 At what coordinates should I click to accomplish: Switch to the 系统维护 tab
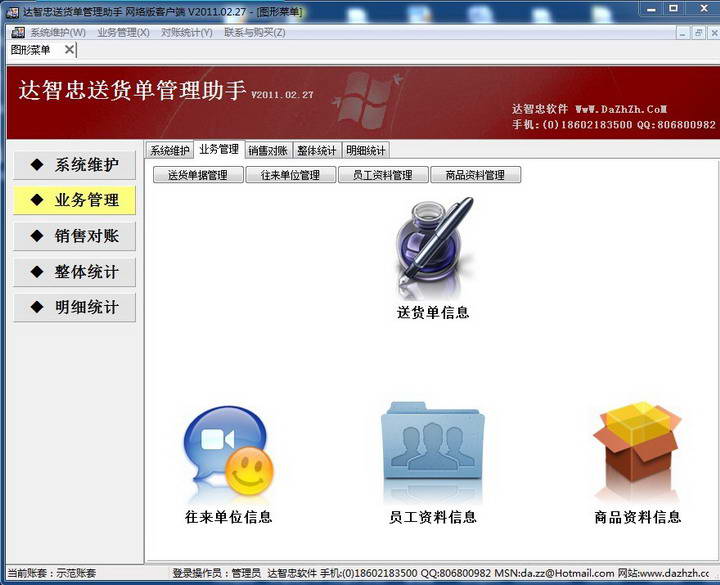click(169, 150)
